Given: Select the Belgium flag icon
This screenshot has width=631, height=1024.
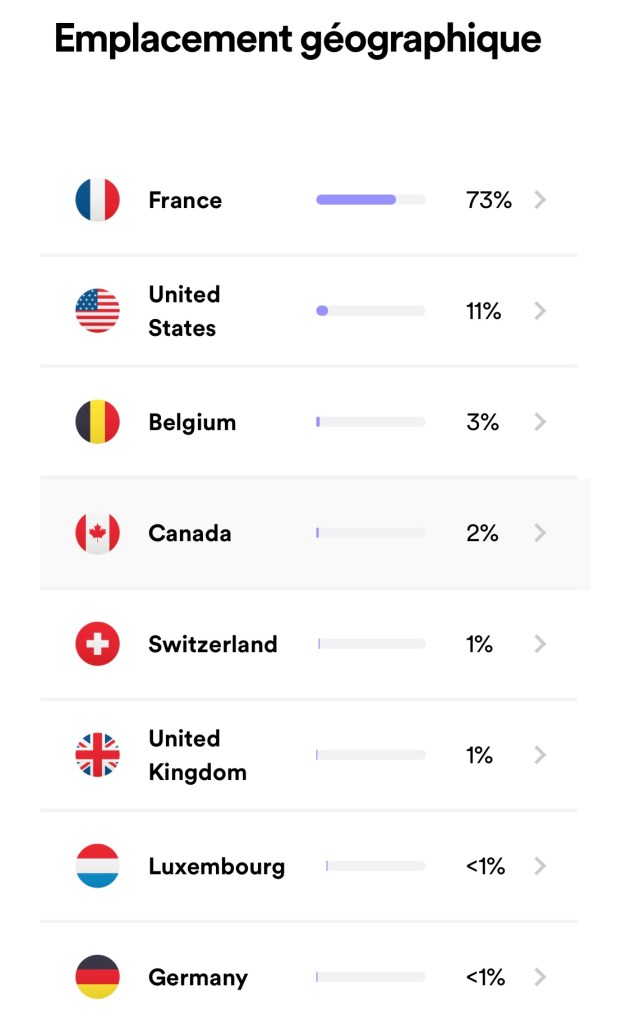Looking at the screenshot, I should pyautogui.click(x=97, y=422).
